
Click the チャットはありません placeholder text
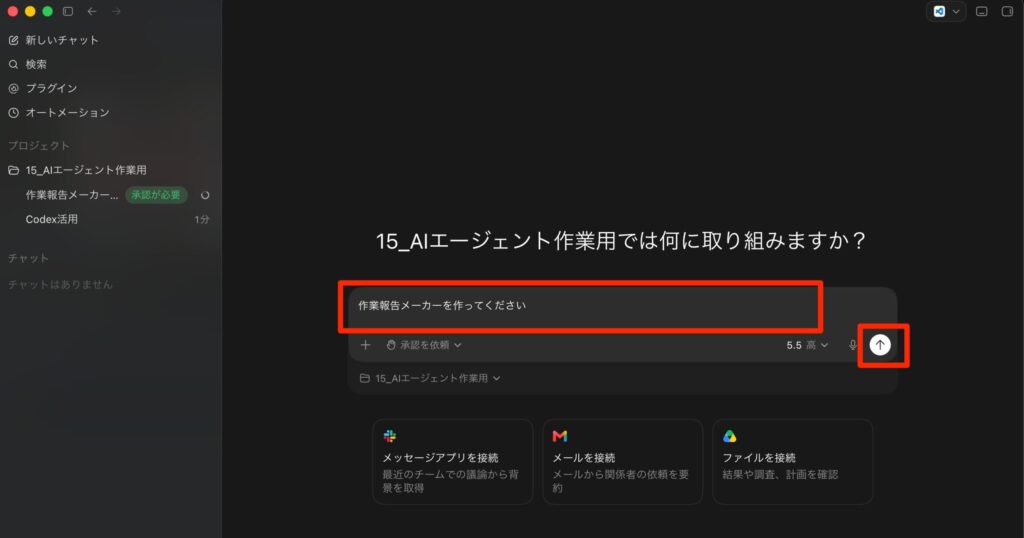(x=60, y=285)
